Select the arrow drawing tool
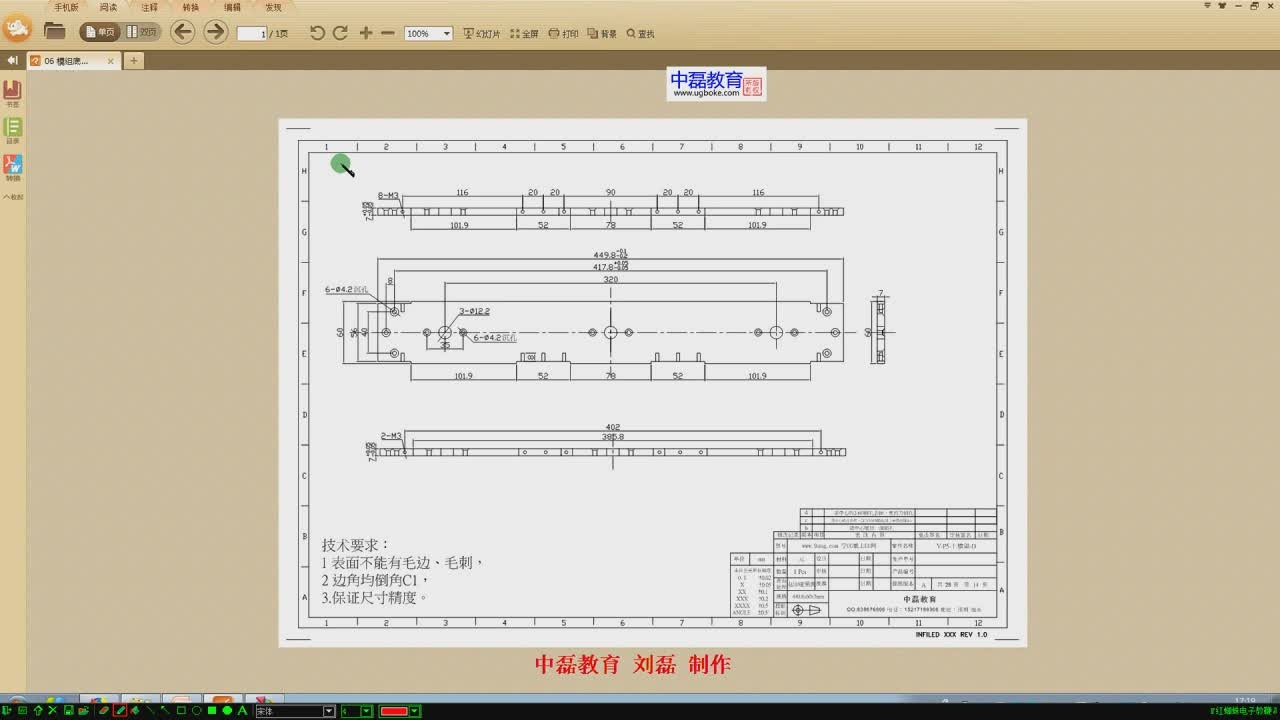The image size is (1280, 720). tap(165, 711)
